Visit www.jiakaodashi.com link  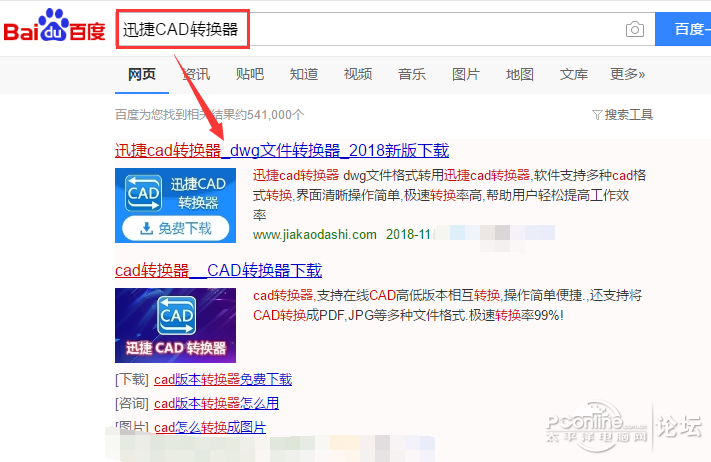pyautogui.click(x=315, y=234)
